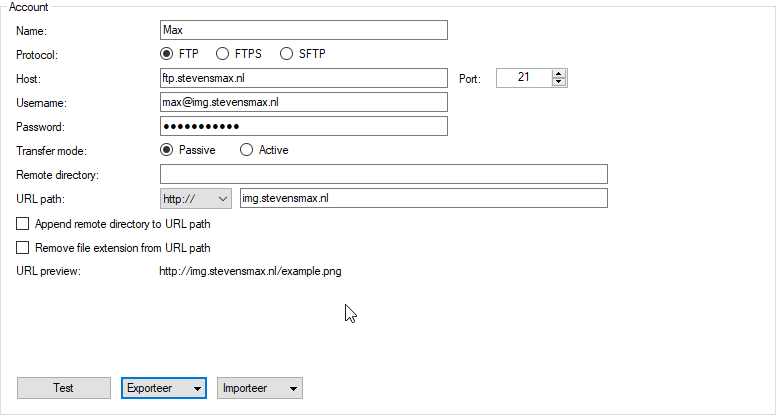This screenshot has width=776, height=416.
Task: Click into the Name field
Action: coord(303,30)
